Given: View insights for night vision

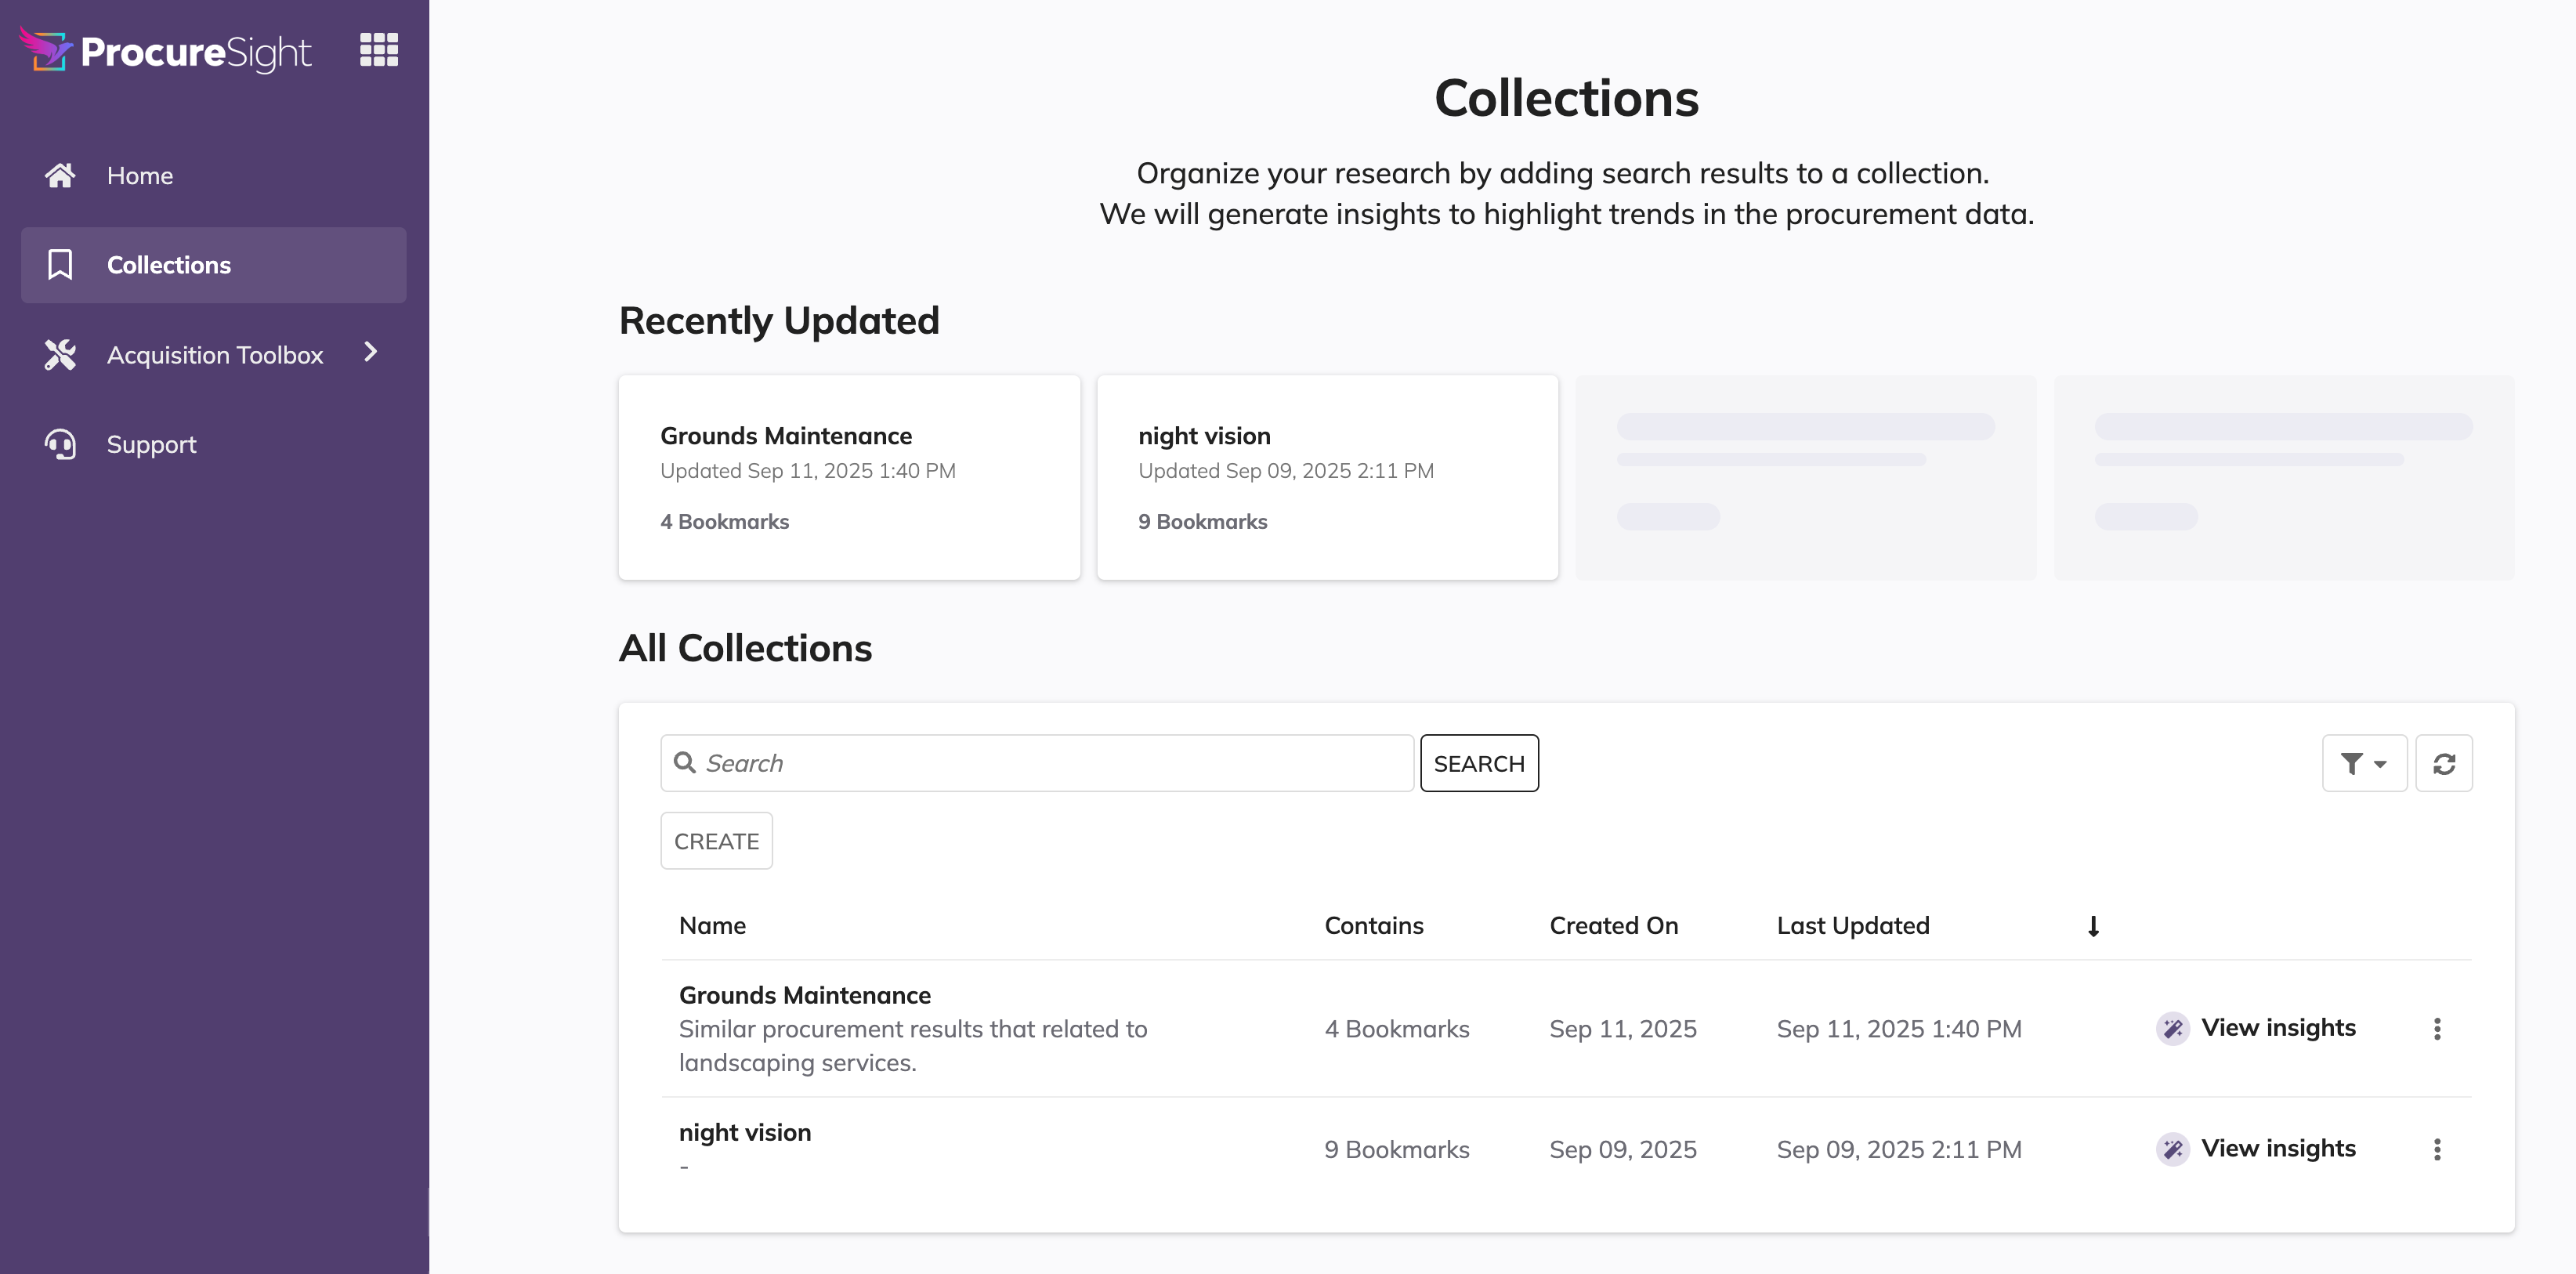Looking at the screenshot, I should tap(2256, 1148).
